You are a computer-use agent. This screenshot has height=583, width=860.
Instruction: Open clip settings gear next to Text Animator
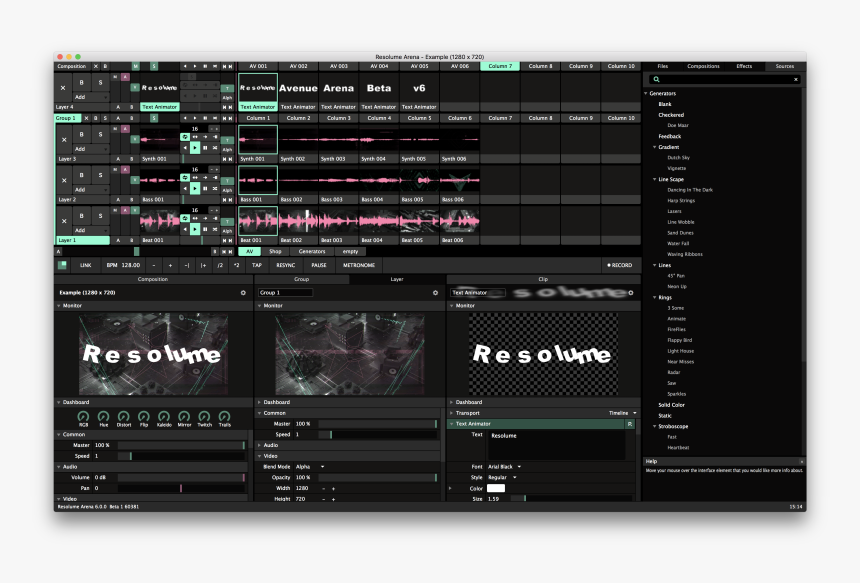[631, 293]
